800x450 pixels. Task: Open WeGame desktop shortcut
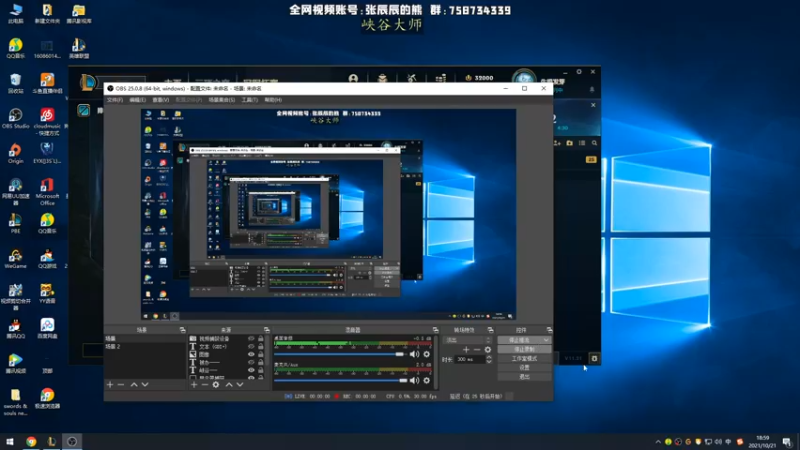(15, 259)
